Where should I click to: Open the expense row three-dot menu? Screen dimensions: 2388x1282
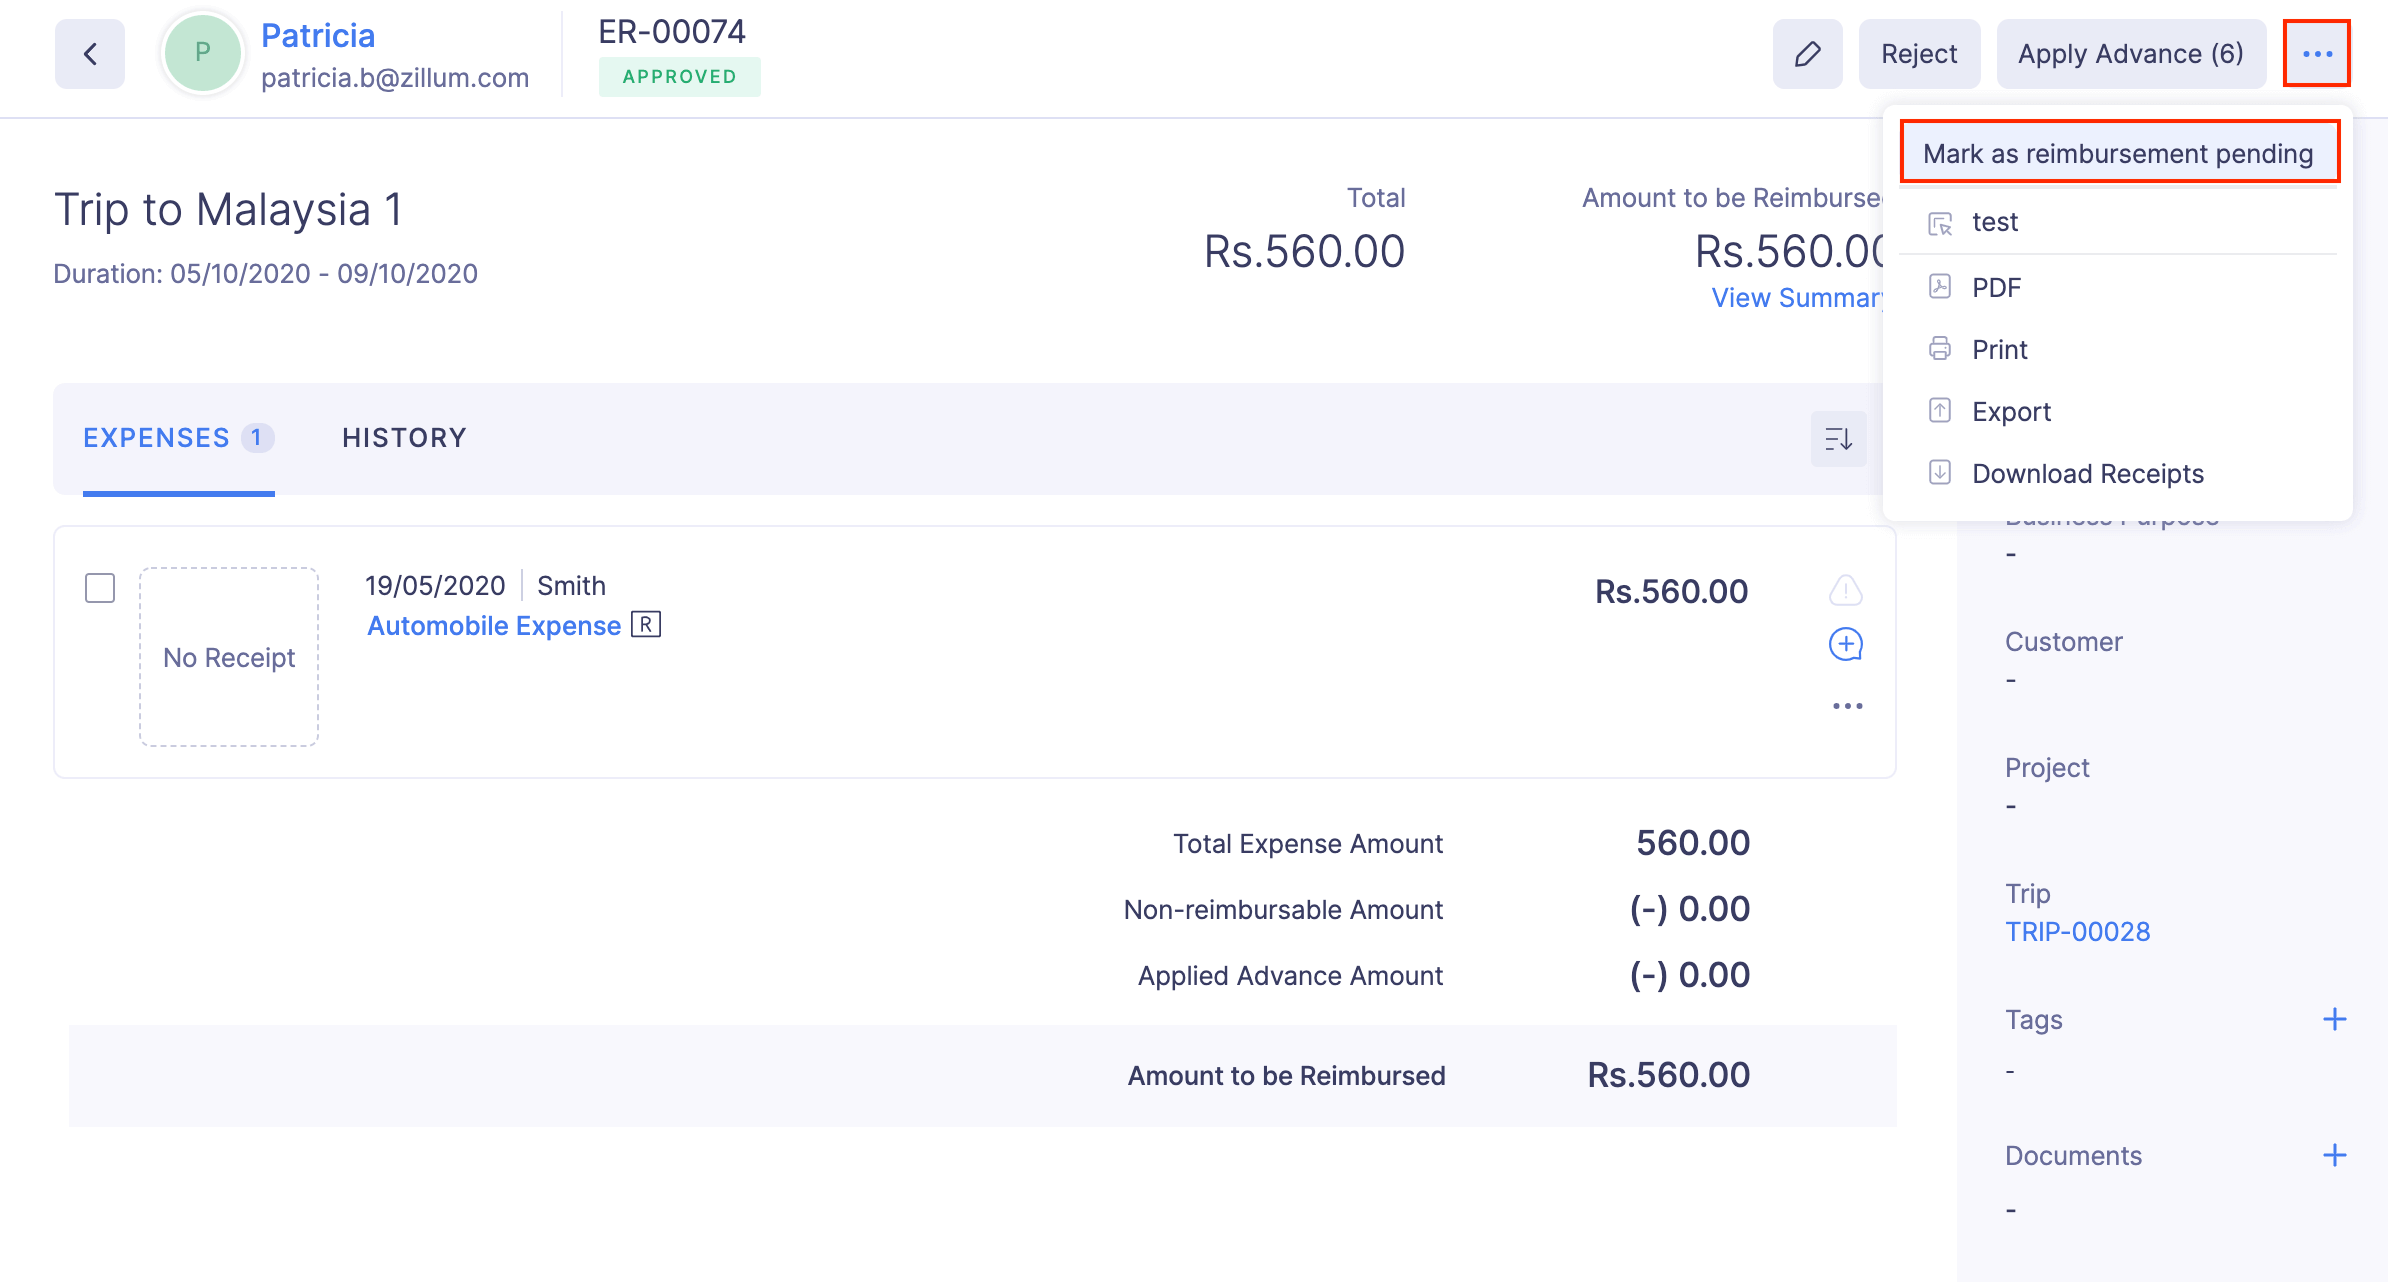coord(1847,706)
